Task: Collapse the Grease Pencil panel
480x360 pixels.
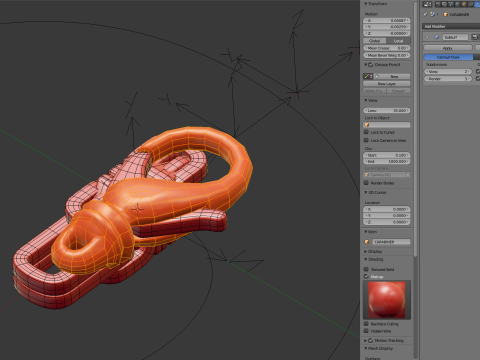Action: click(365, 64)
